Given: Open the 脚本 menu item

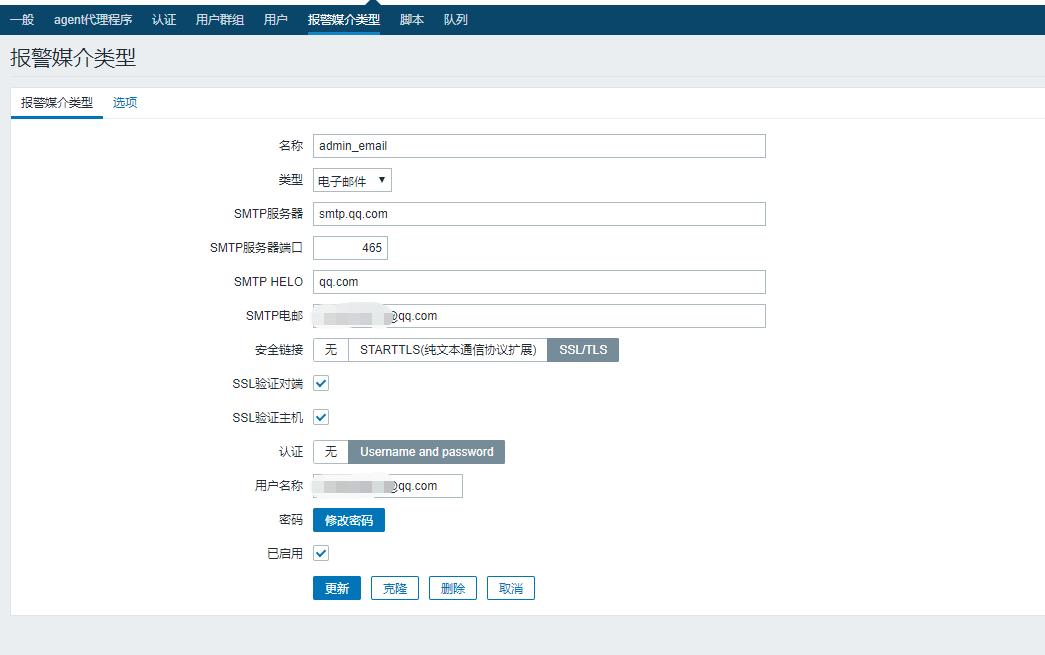Looking at the screenshot, I should 412,20.
